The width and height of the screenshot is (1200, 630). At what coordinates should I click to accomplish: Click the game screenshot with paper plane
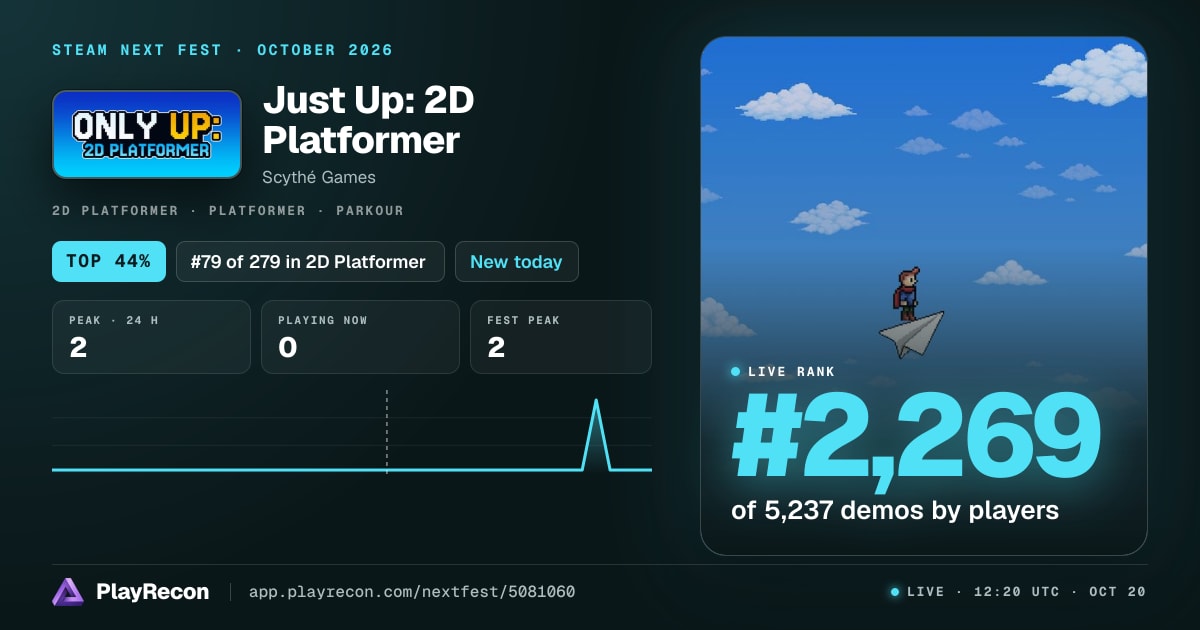(x=923, y=296)
